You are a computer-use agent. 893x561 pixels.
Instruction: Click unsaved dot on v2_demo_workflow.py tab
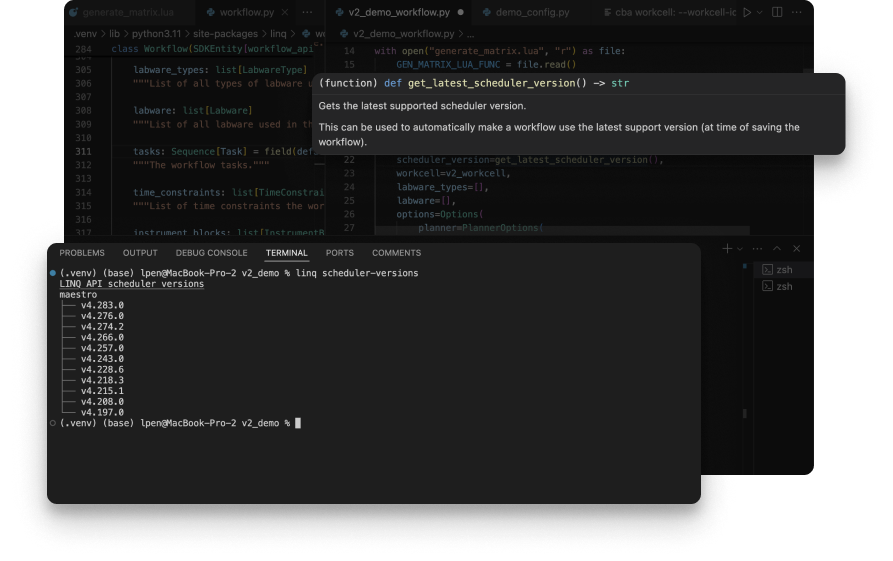coord(460,12)
